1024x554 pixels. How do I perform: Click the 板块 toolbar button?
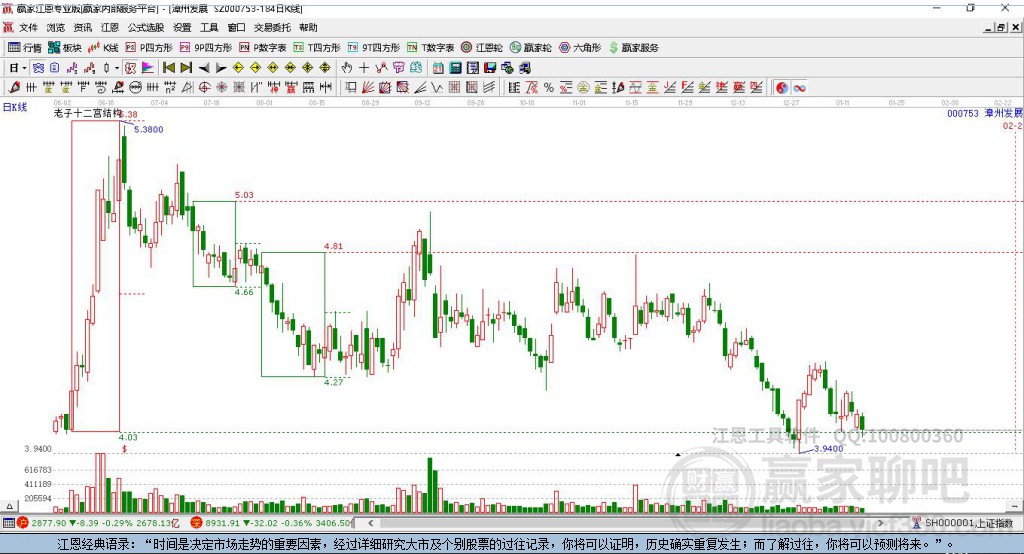tap(65, 48)
